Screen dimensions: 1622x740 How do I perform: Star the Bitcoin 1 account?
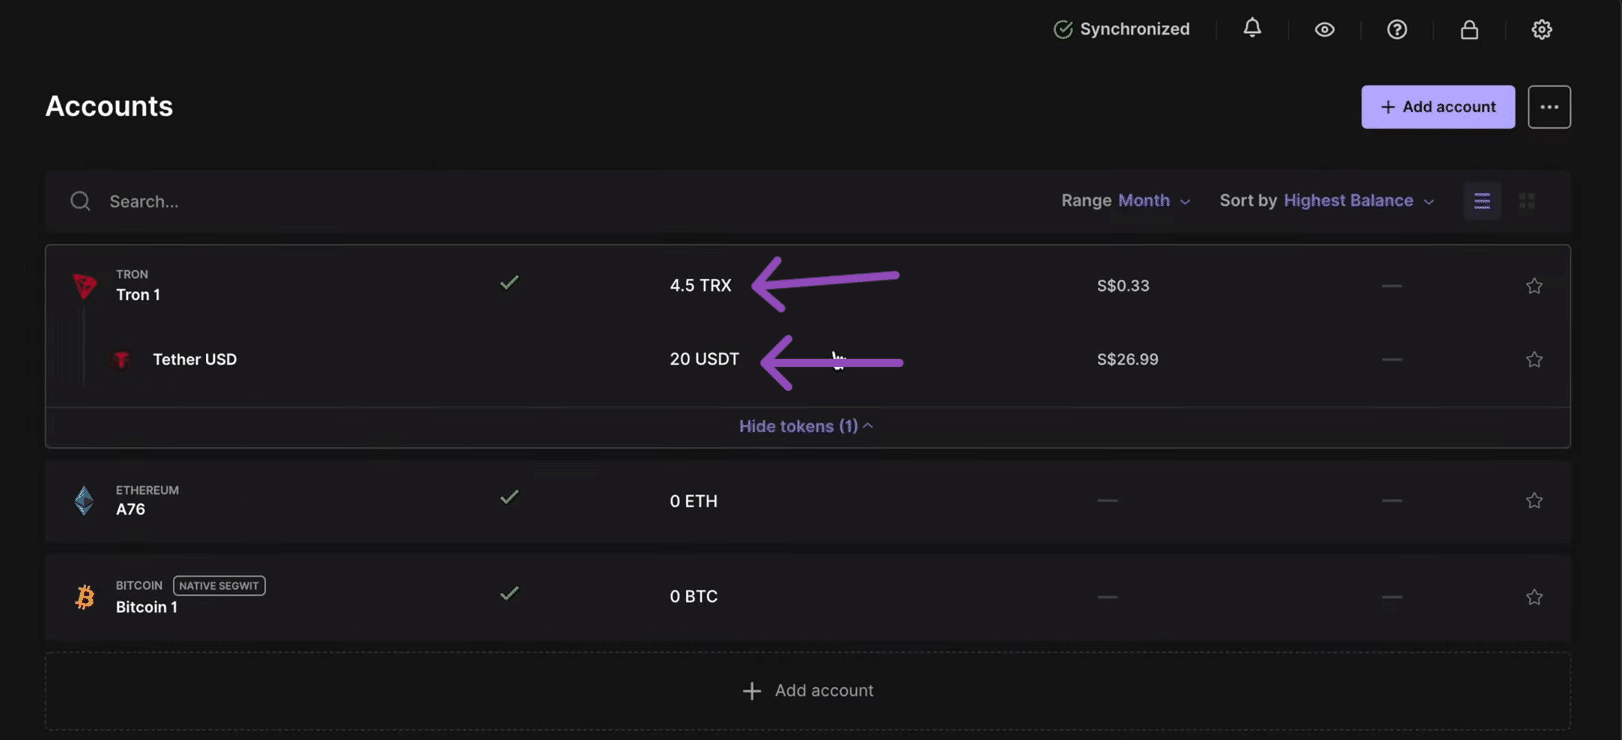click(1534, 597)
